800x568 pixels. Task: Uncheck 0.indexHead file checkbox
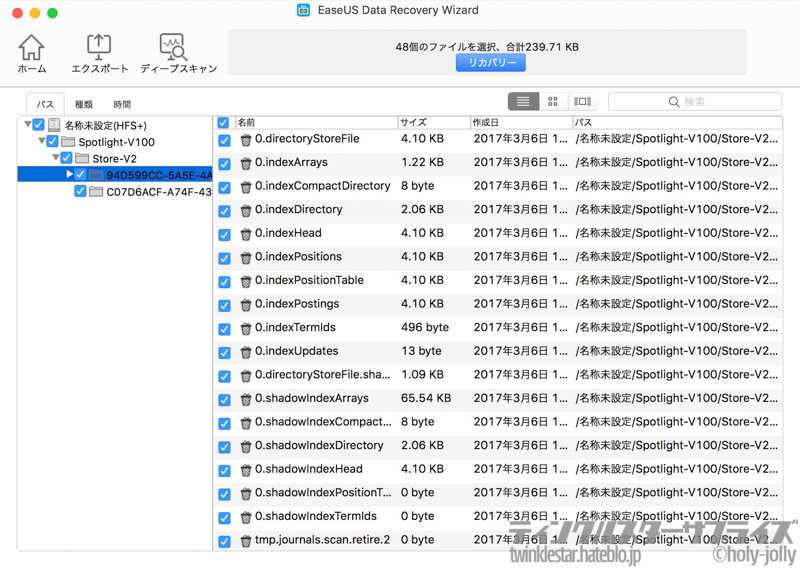224,235
